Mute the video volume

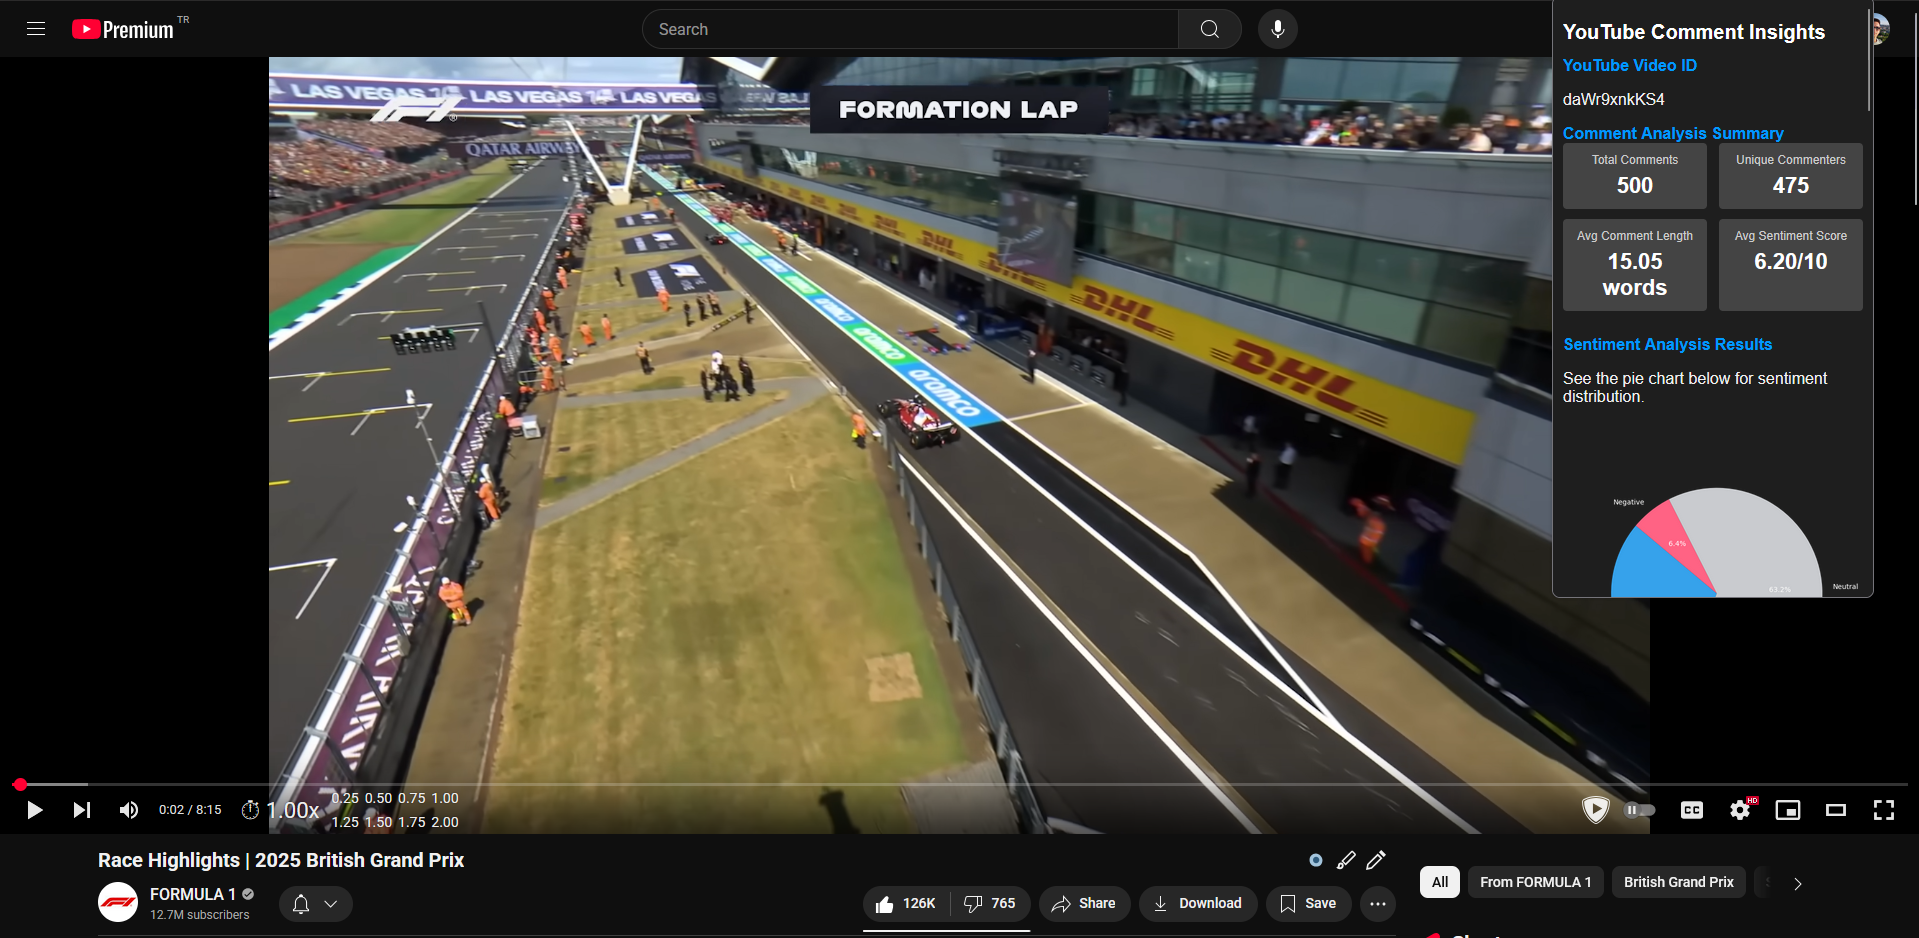tap(129, 810)
